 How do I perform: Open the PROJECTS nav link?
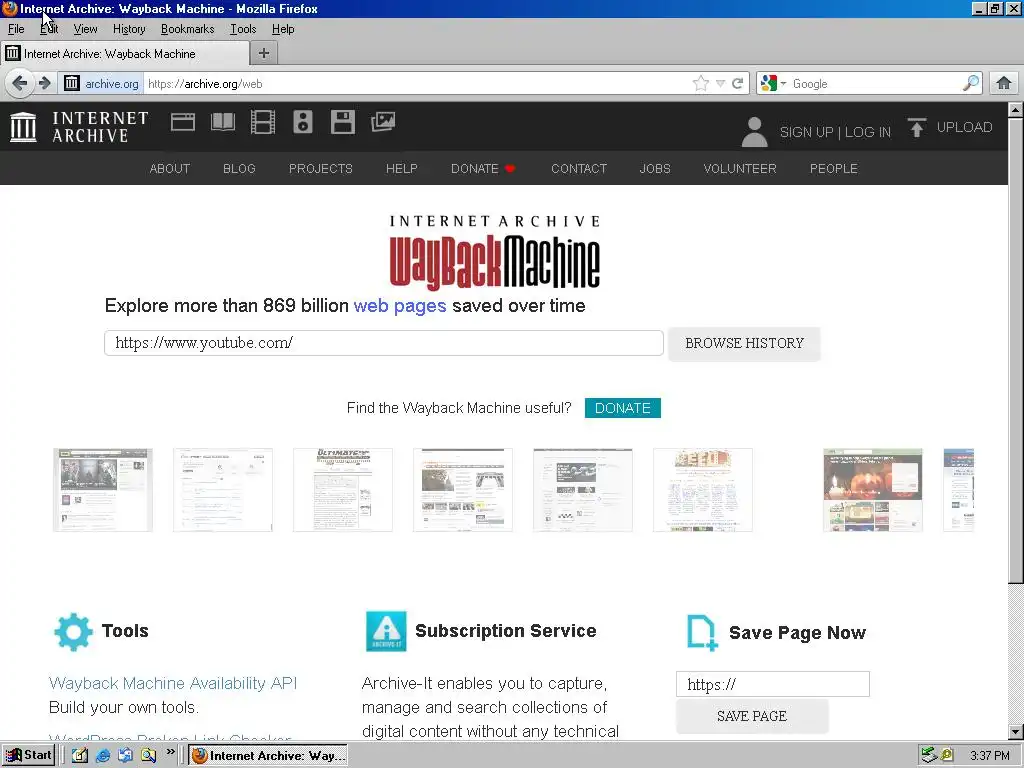pos(321,168)
